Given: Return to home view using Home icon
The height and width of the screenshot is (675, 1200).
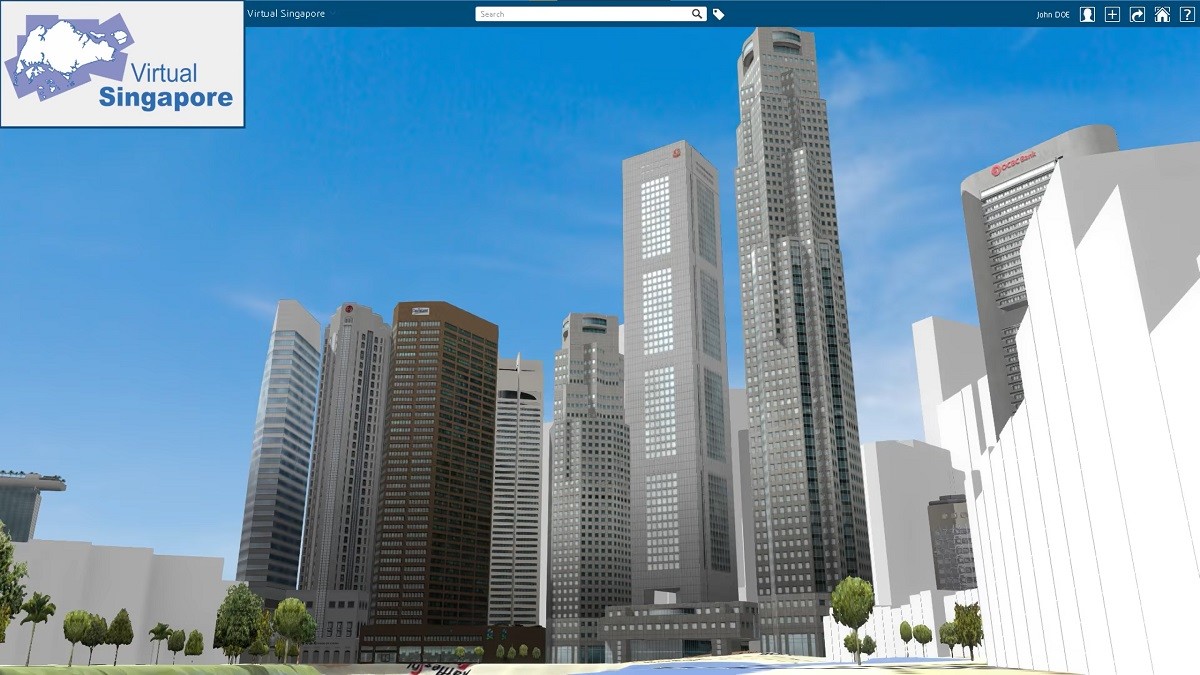Looking at the screenshot, I should click(x=1162, y=14).
